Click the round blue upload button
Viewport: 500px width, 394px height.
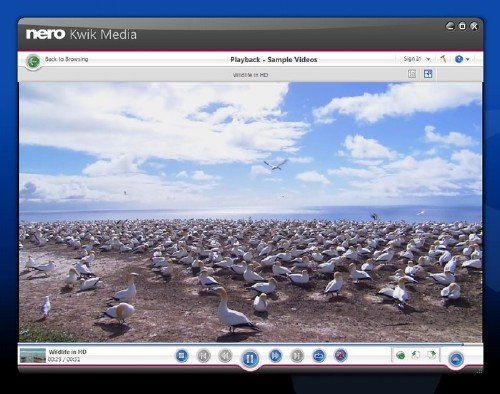[x=456, y=359]
